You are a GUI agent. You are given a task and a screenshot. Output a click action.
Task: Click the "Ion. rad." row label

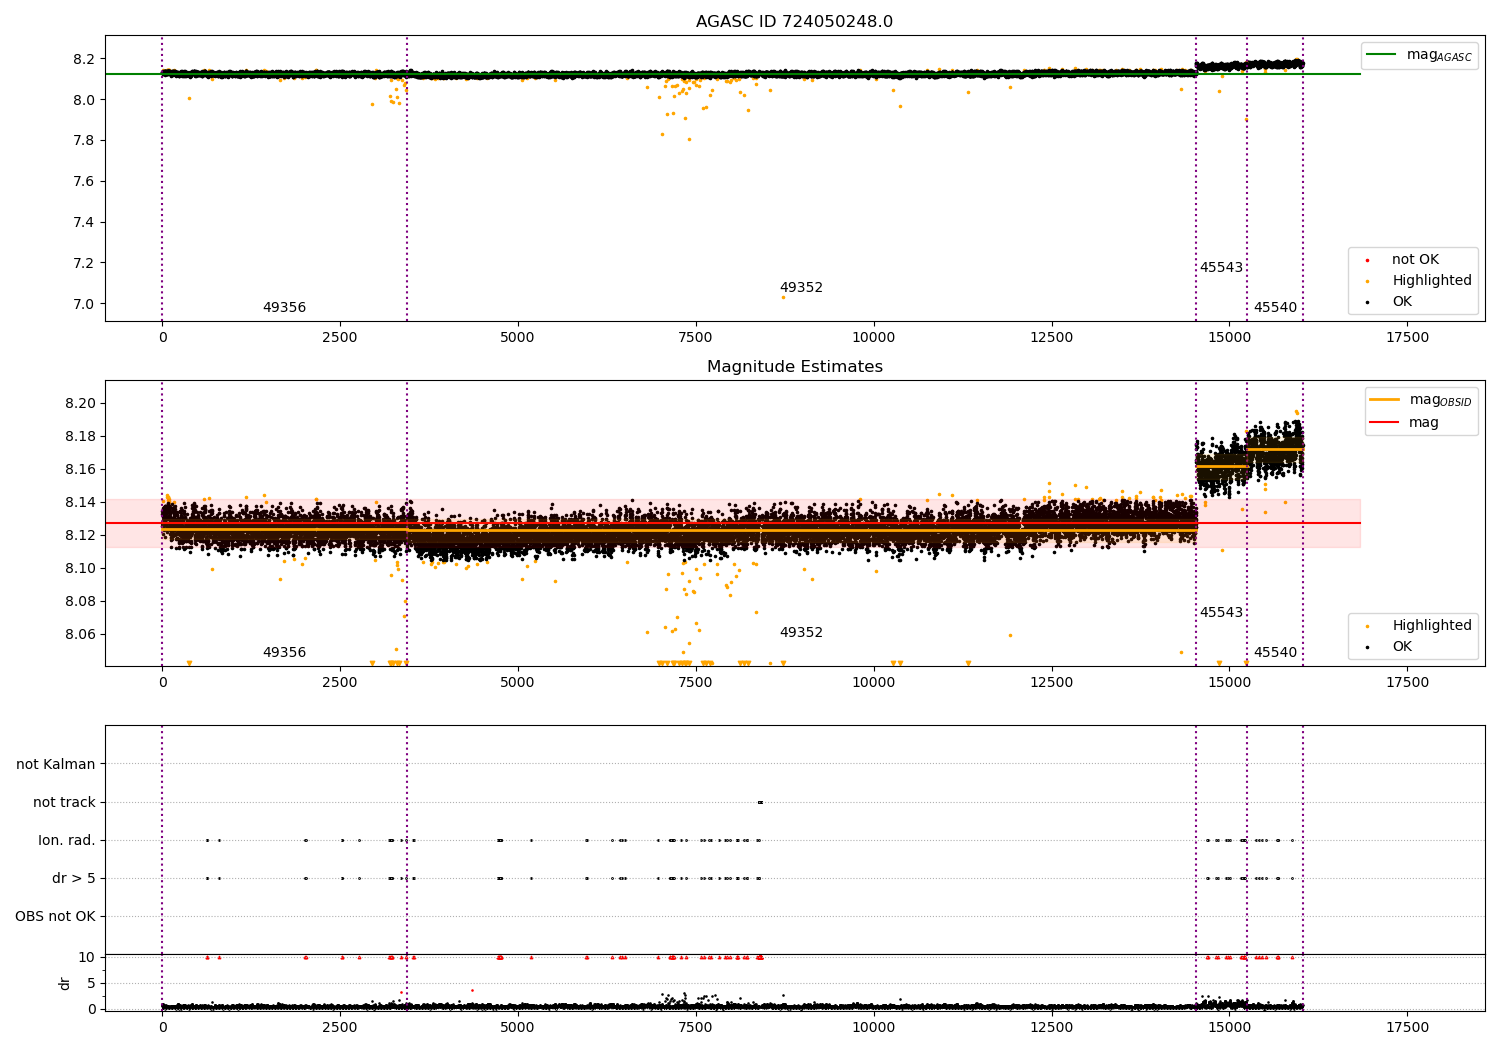(x=67, y=841)
